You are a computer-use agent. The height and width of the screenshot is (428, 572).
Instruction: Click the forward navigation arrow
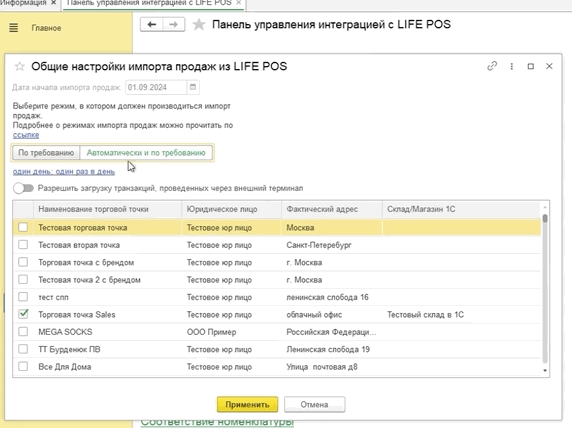(x=174, y=24)
